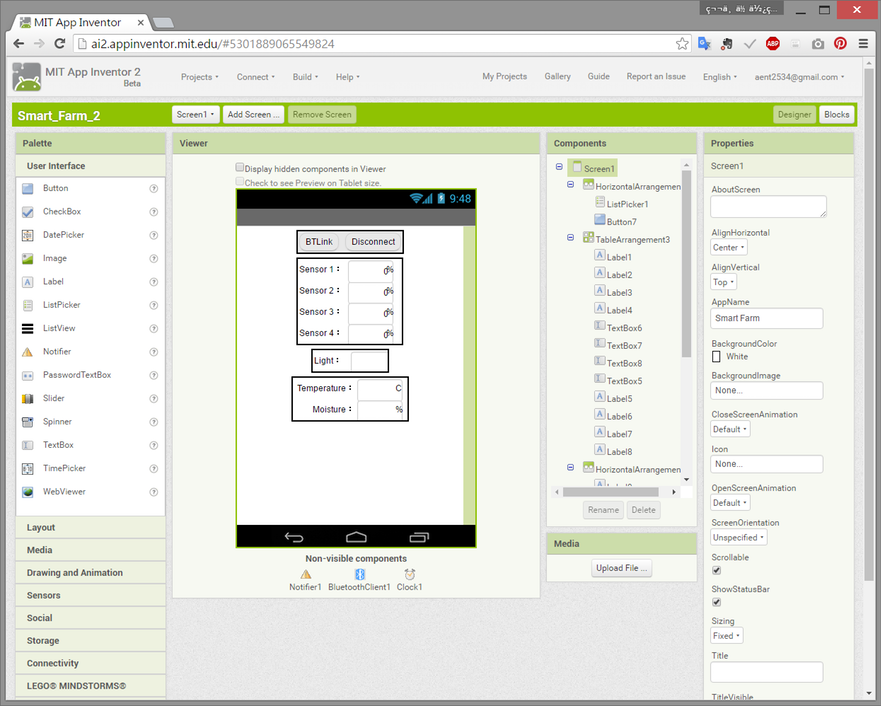This screenshot has width=881, height=706.
Task: Expand the Layout palette section
Action: [90, 528]
